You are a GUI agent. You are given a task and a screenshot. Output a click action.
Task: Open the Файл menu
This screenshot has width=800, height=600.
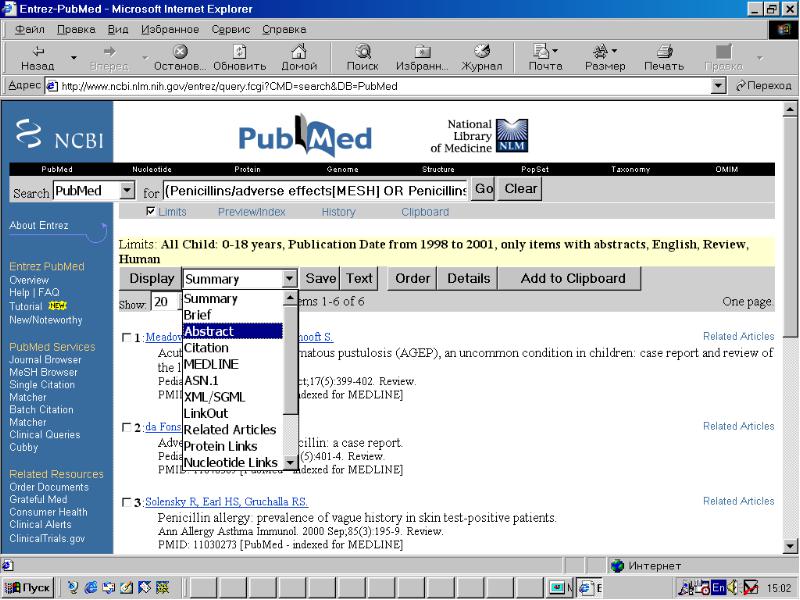(x=30, y=30)
